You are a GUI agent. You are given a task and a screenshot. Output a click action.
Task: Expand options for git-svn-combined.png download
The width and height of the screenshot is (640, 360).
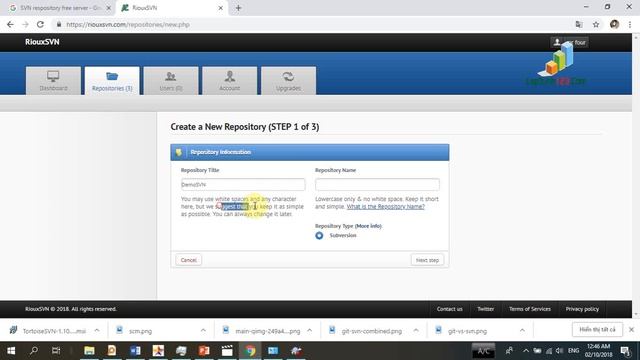[416, 330]
